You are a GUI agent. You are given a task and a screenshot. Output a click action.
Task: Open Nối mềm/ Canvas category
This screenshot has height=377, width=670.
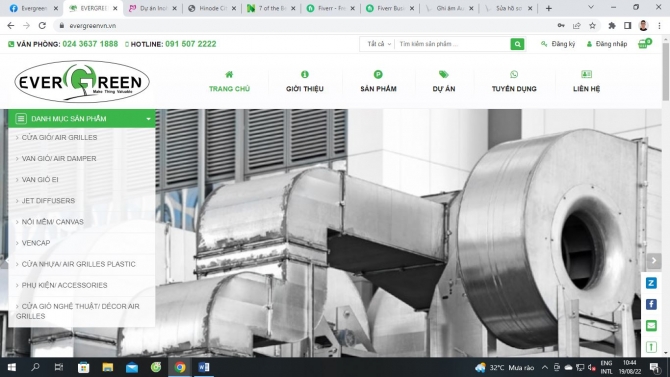(52, 222)
